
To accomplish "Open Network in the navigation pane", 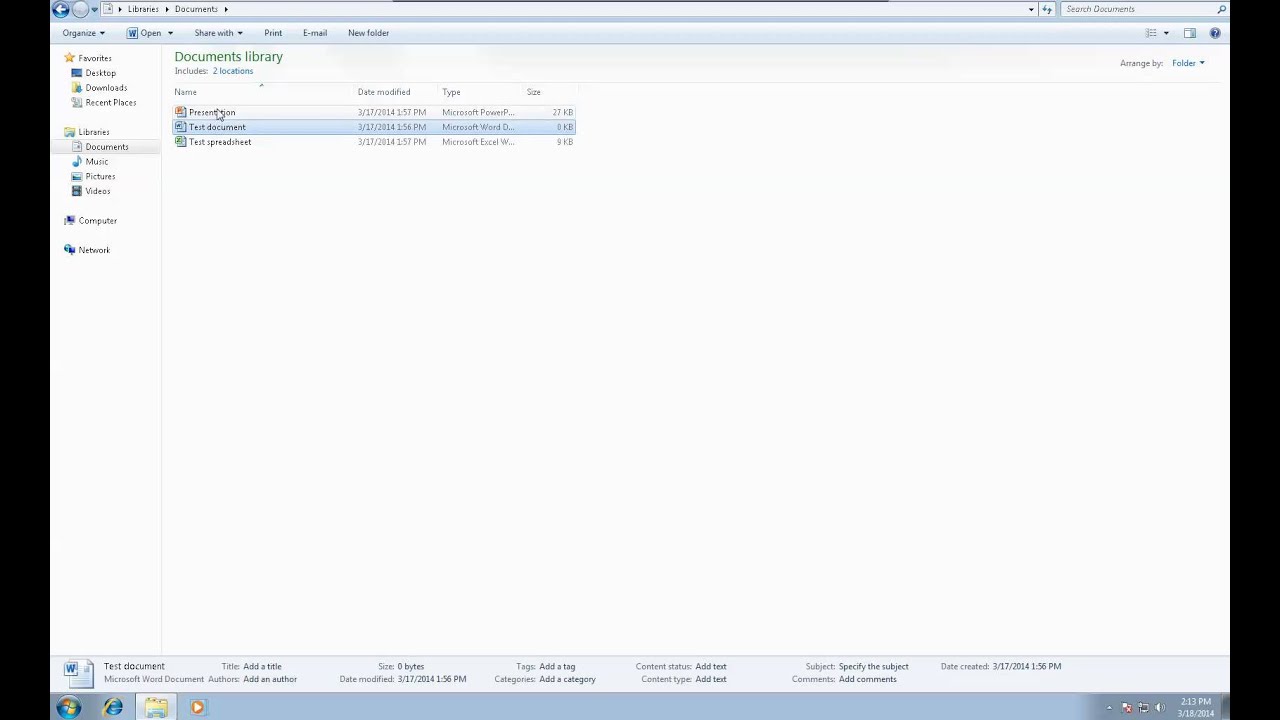I will coord(94,250).
